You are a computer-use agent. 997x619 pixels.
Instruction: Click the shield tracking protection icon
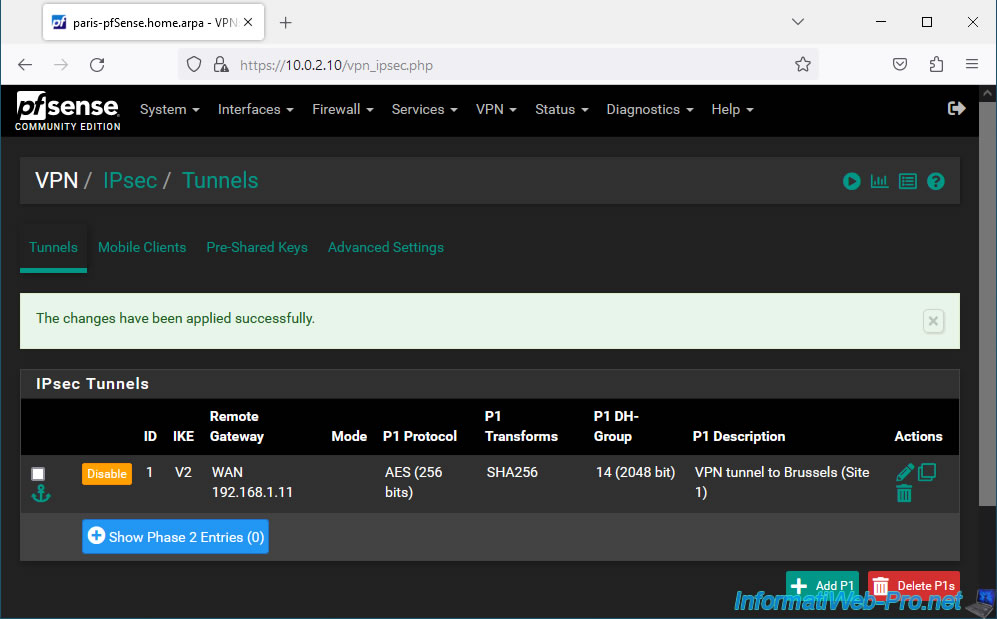point(194,65)
